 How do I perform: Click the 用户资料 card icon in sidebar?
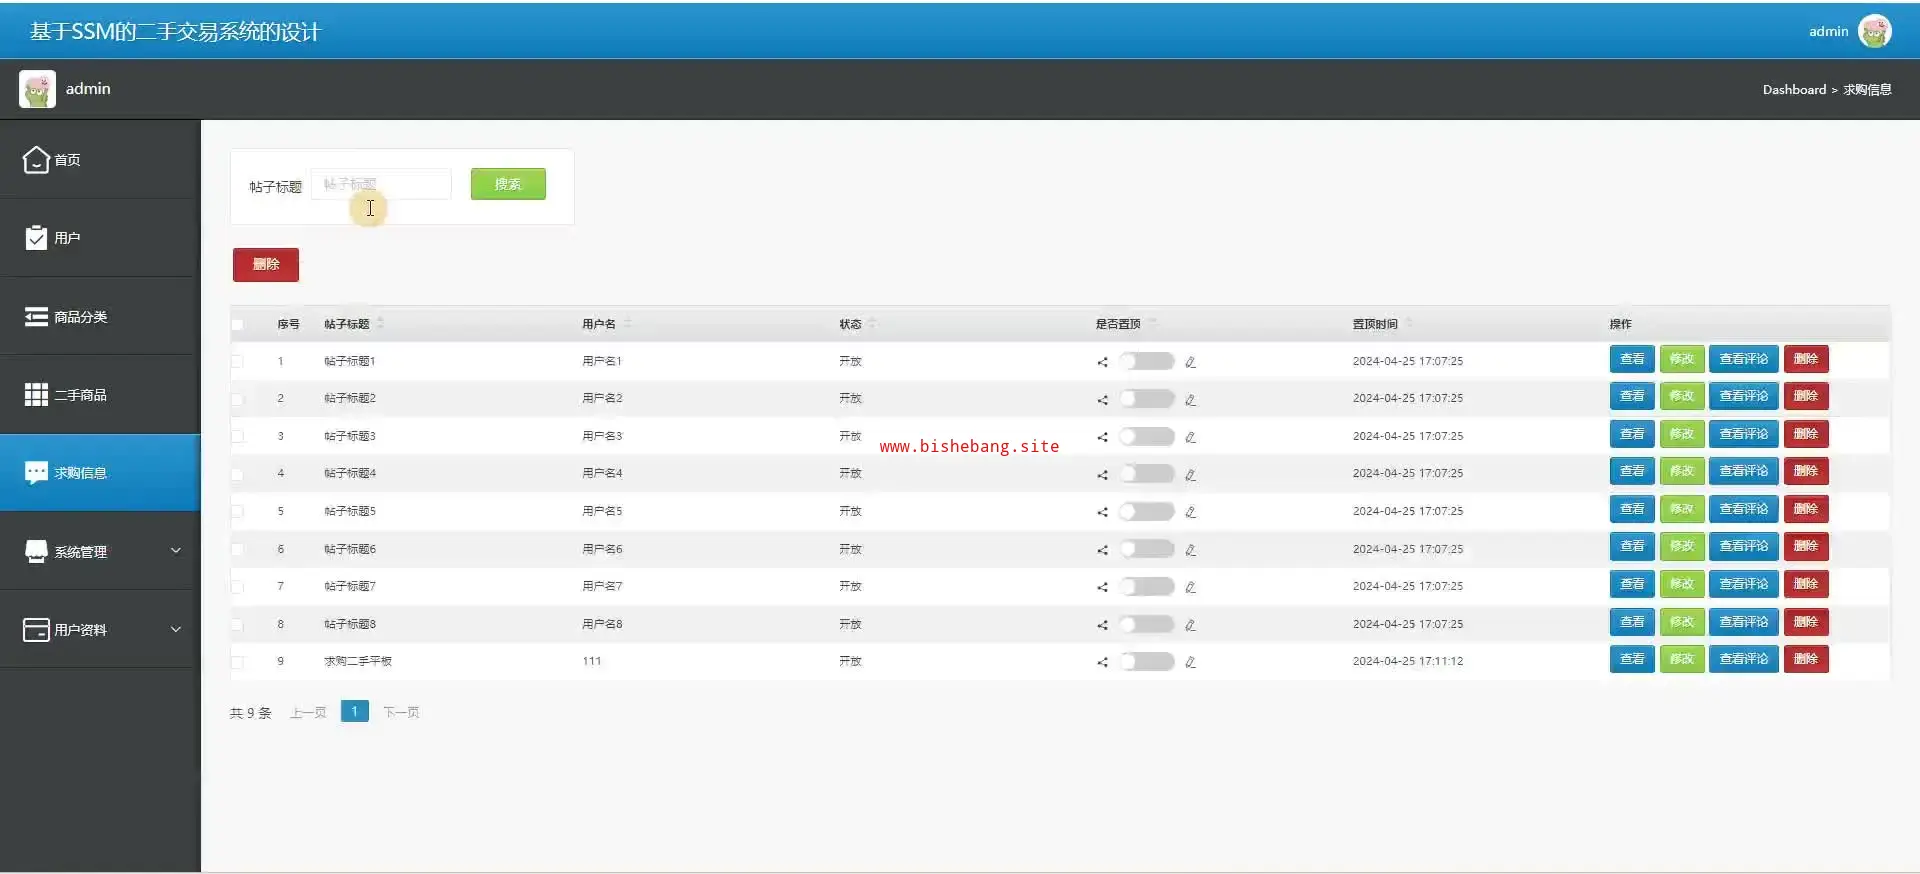pyautogui.click(x=36, y=630)
